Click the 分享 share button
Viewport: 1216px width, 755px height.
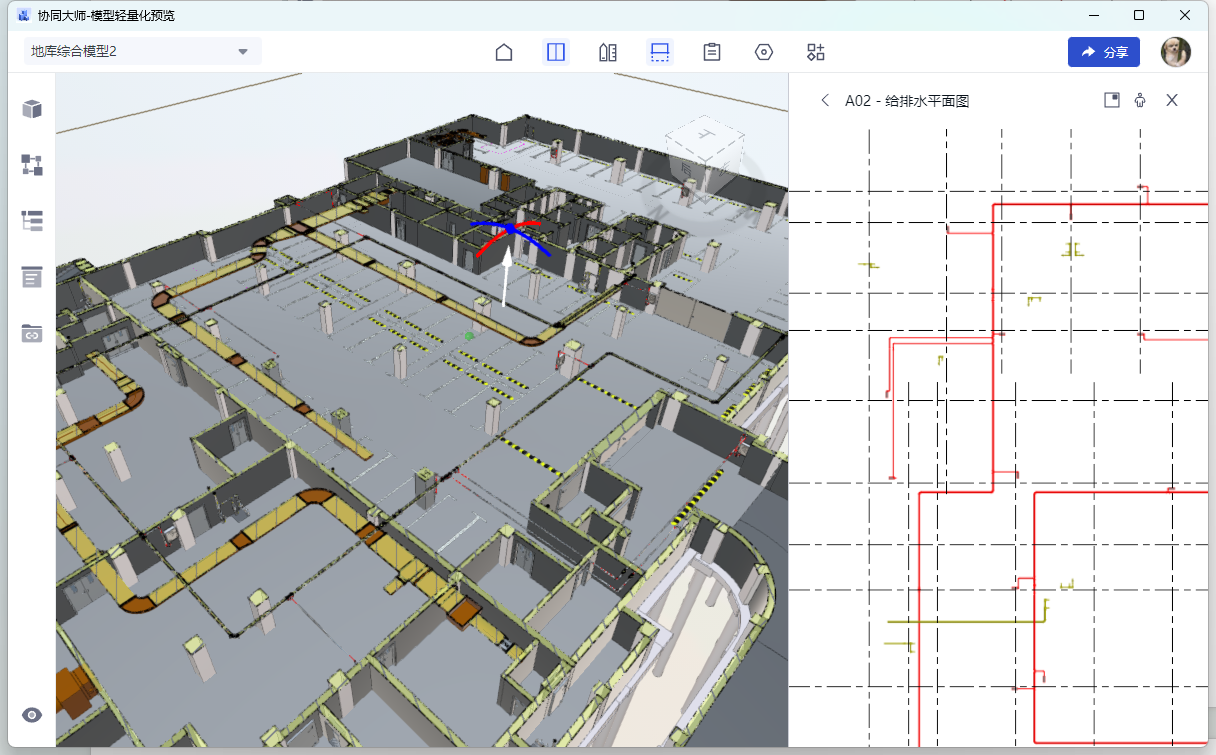coord(1104,52)
